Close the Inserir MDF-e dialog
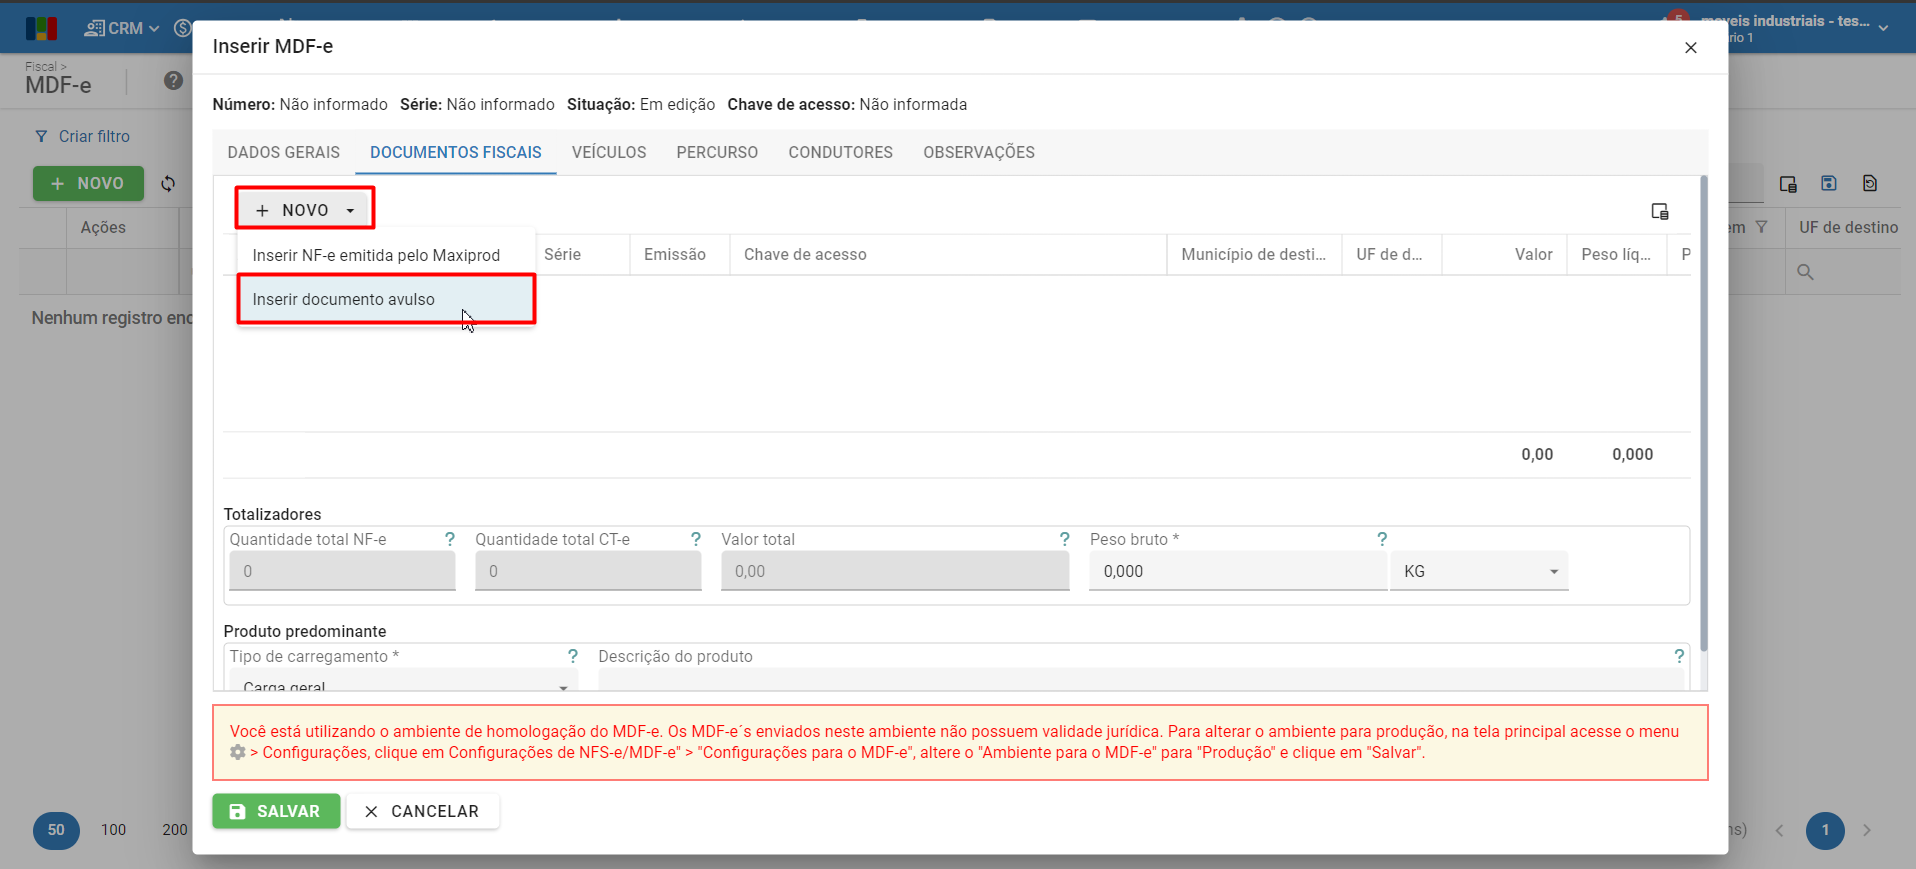1916x869 pixels. (1691, 48)
